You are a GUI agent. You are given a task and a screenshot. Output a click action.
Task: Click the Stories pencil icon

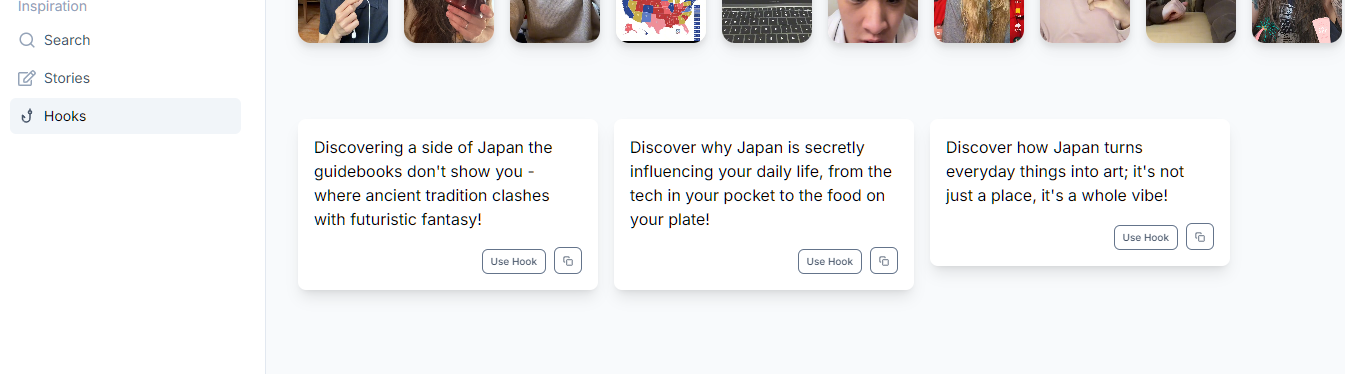(x=27, y=78)
